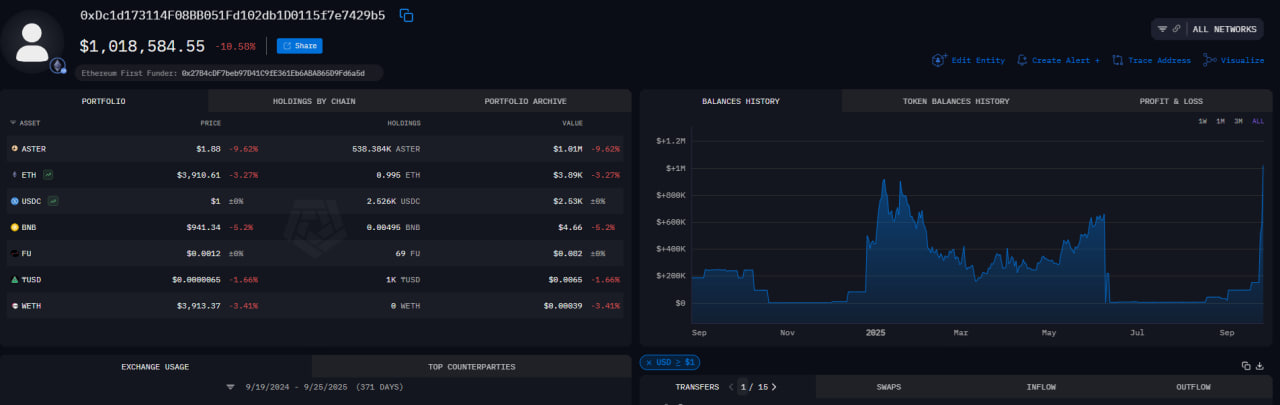Open the exchange usage date range filter

pyautogui.click(x=230, y=386)
